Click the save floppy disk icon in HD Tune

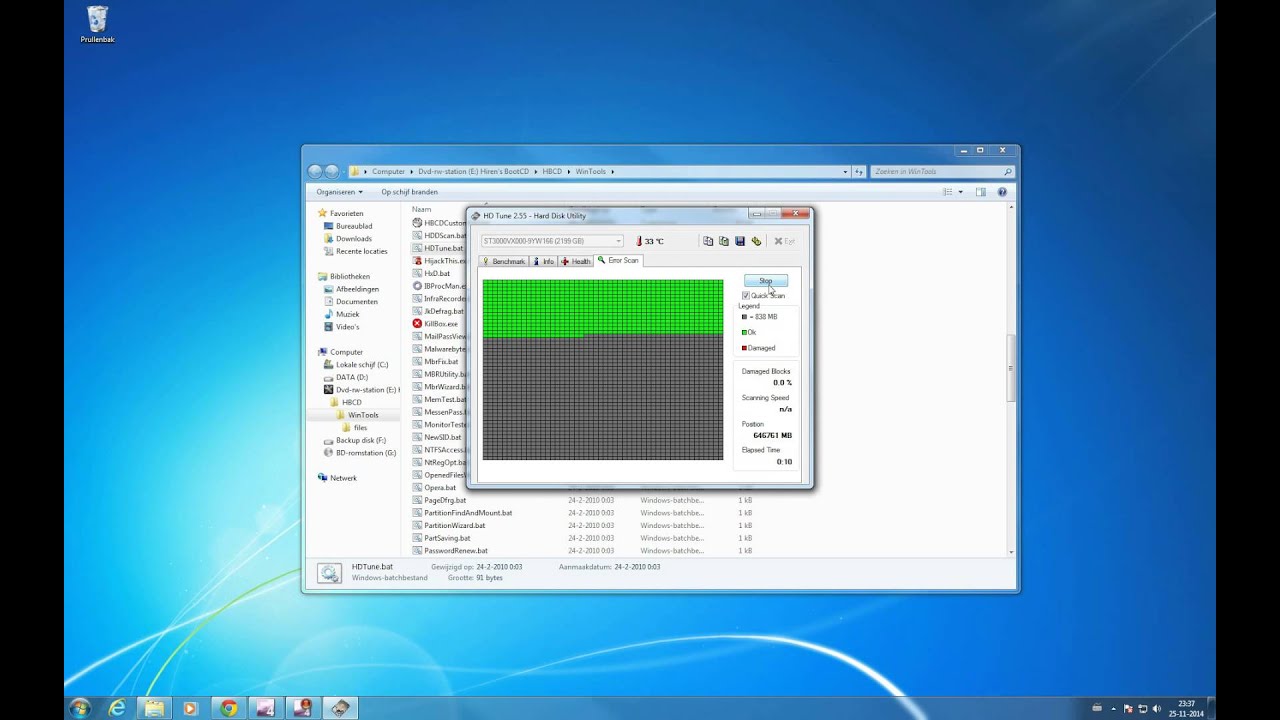coord(740,241)
